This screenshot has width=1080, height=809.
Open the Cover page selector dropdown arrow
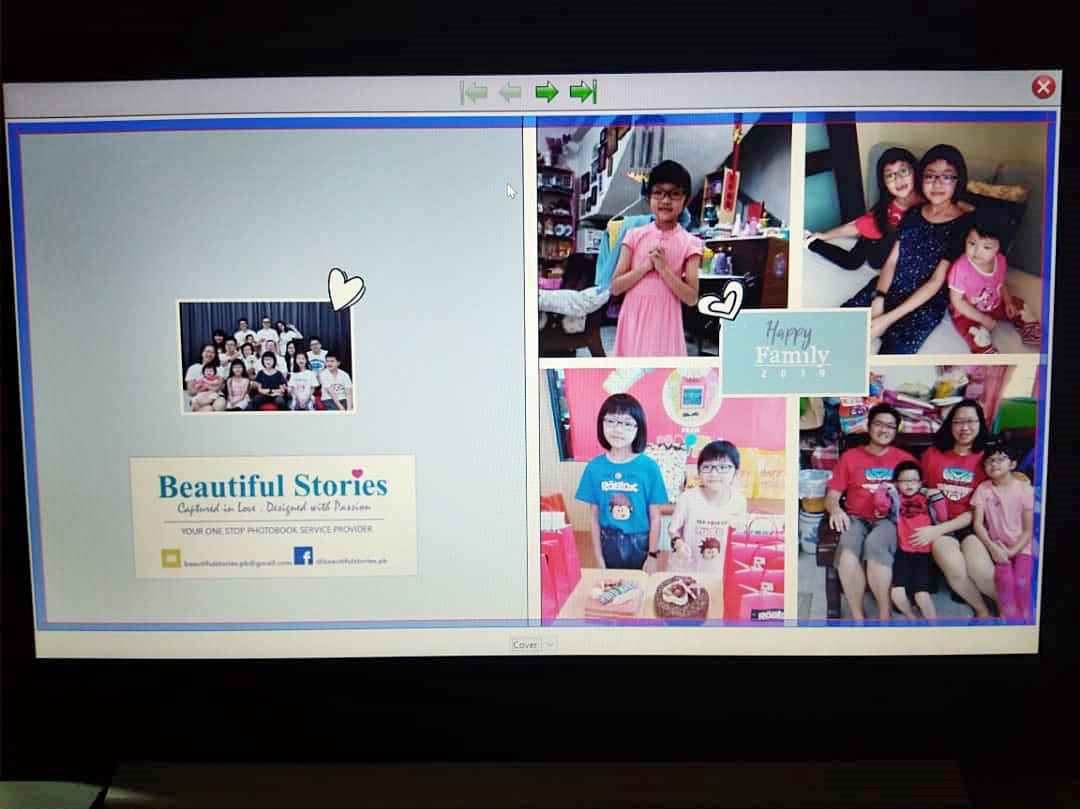pos(549,645)
